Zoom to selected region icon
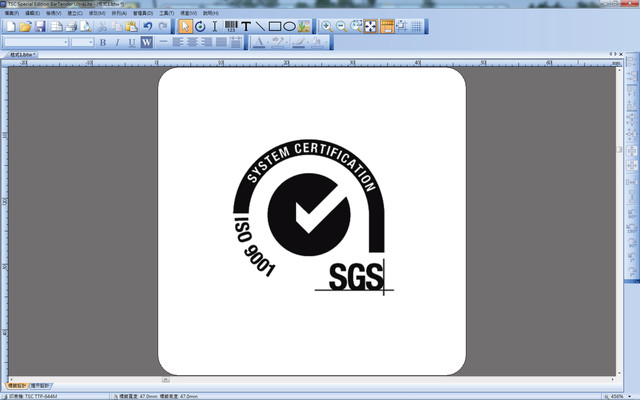 (356, 27)
